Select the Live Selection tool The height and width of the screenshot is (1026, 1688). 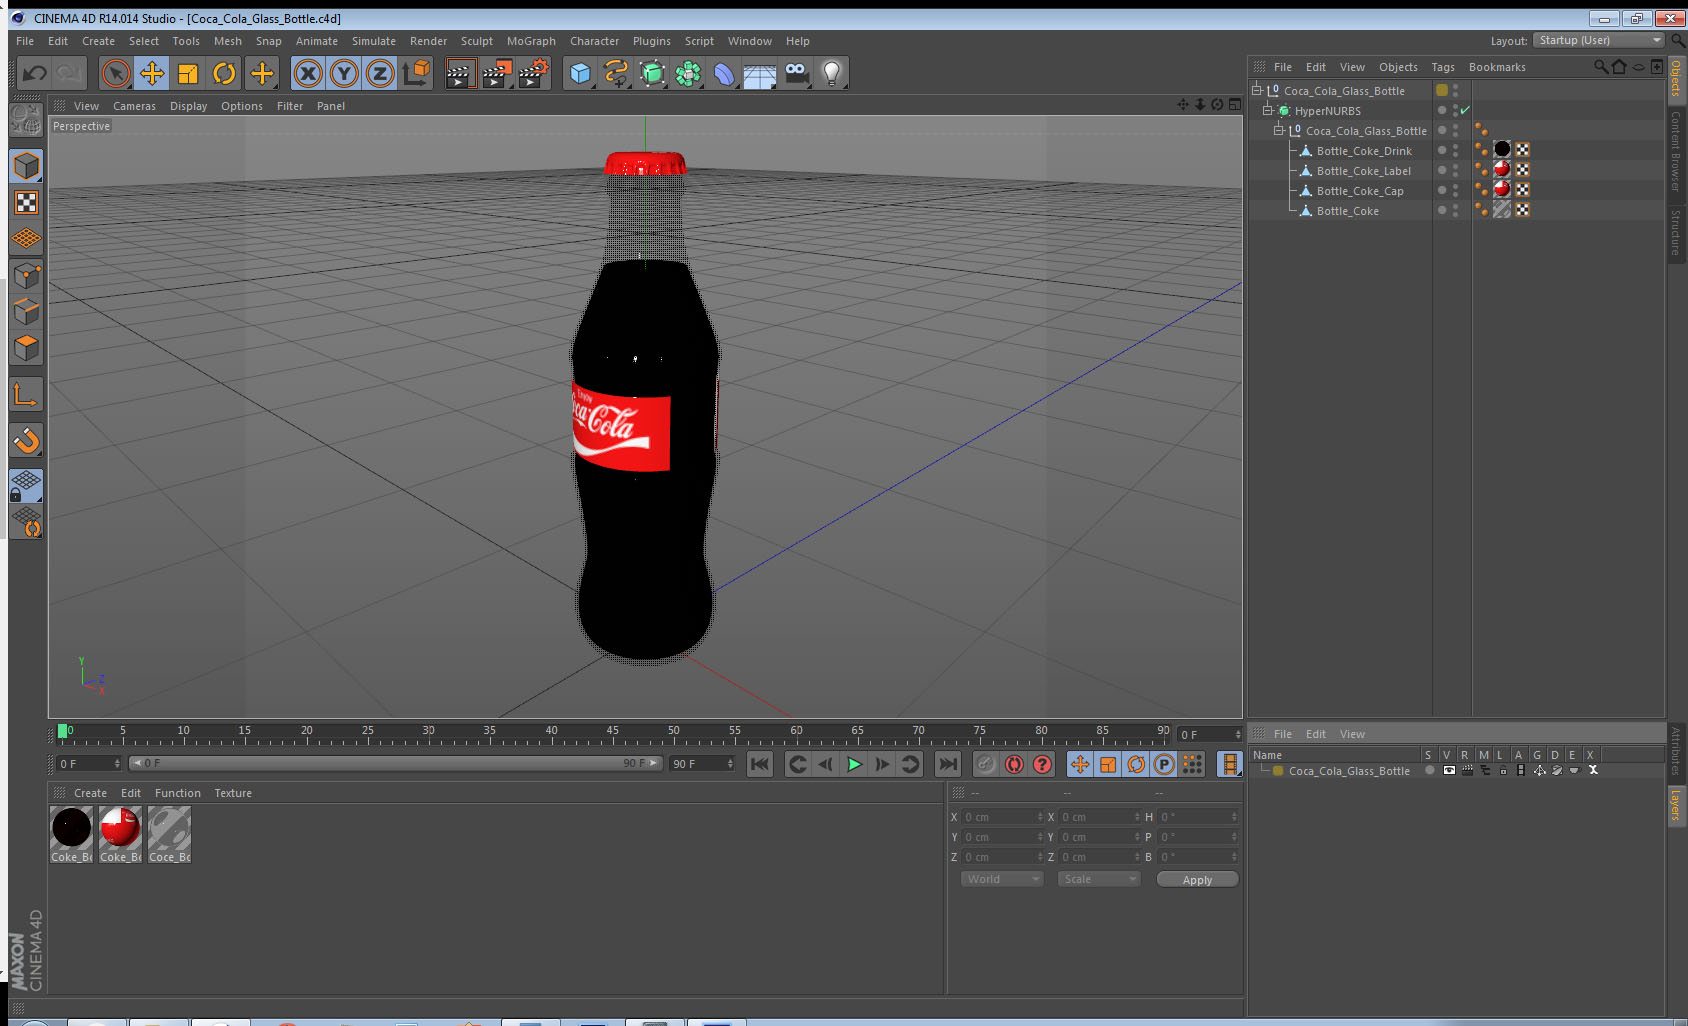click(x=116, y=73)
